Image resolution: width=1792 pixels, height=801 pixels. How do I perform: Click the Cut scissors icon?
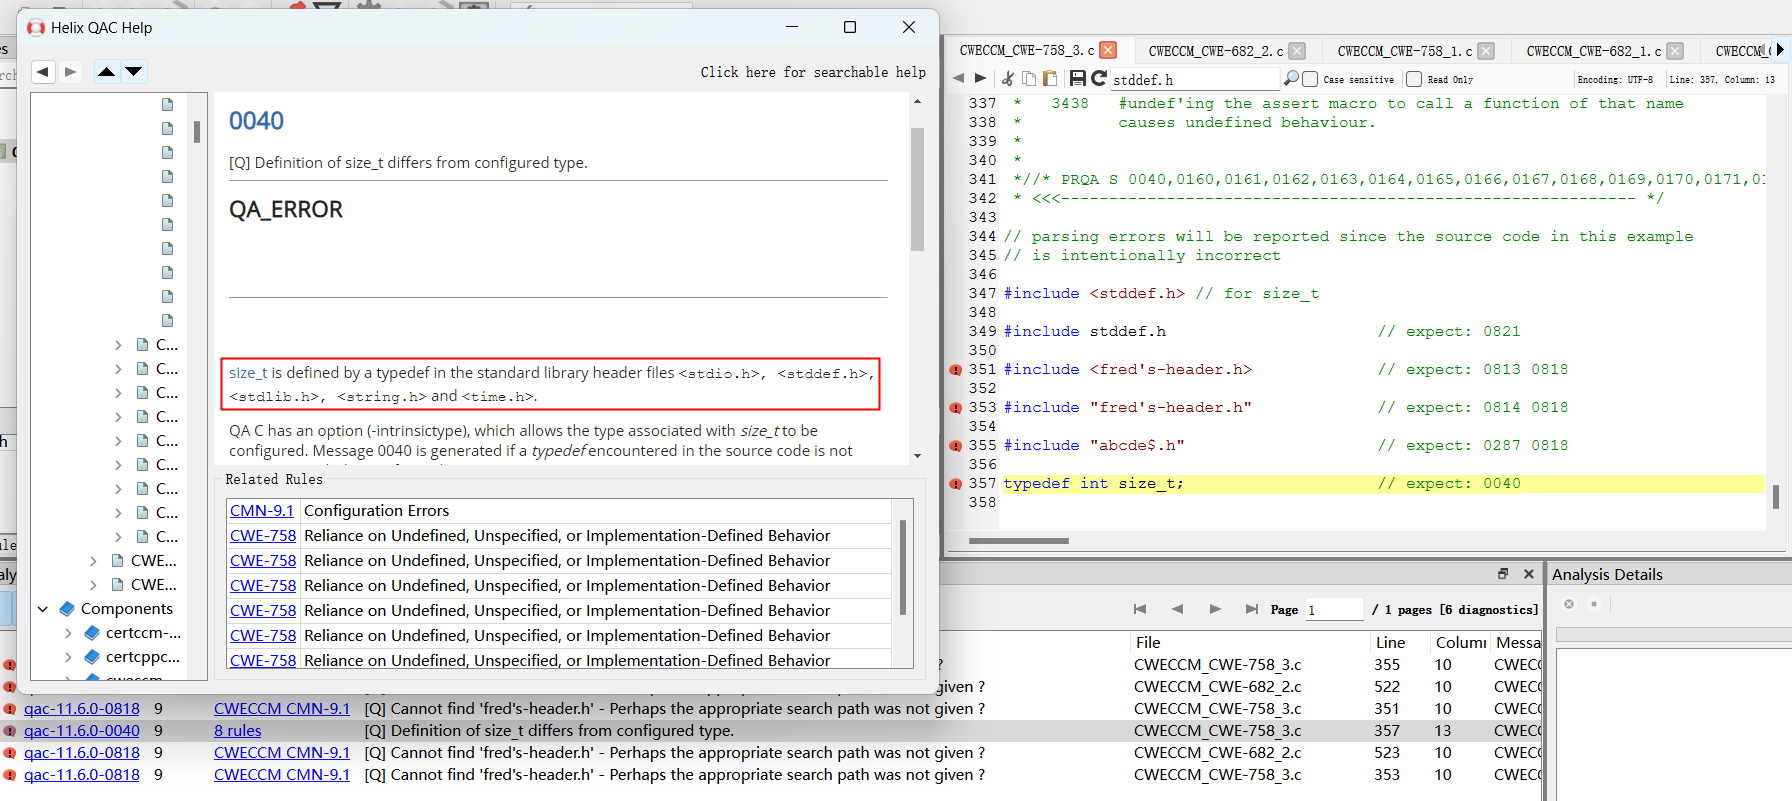click(1008, 78)
